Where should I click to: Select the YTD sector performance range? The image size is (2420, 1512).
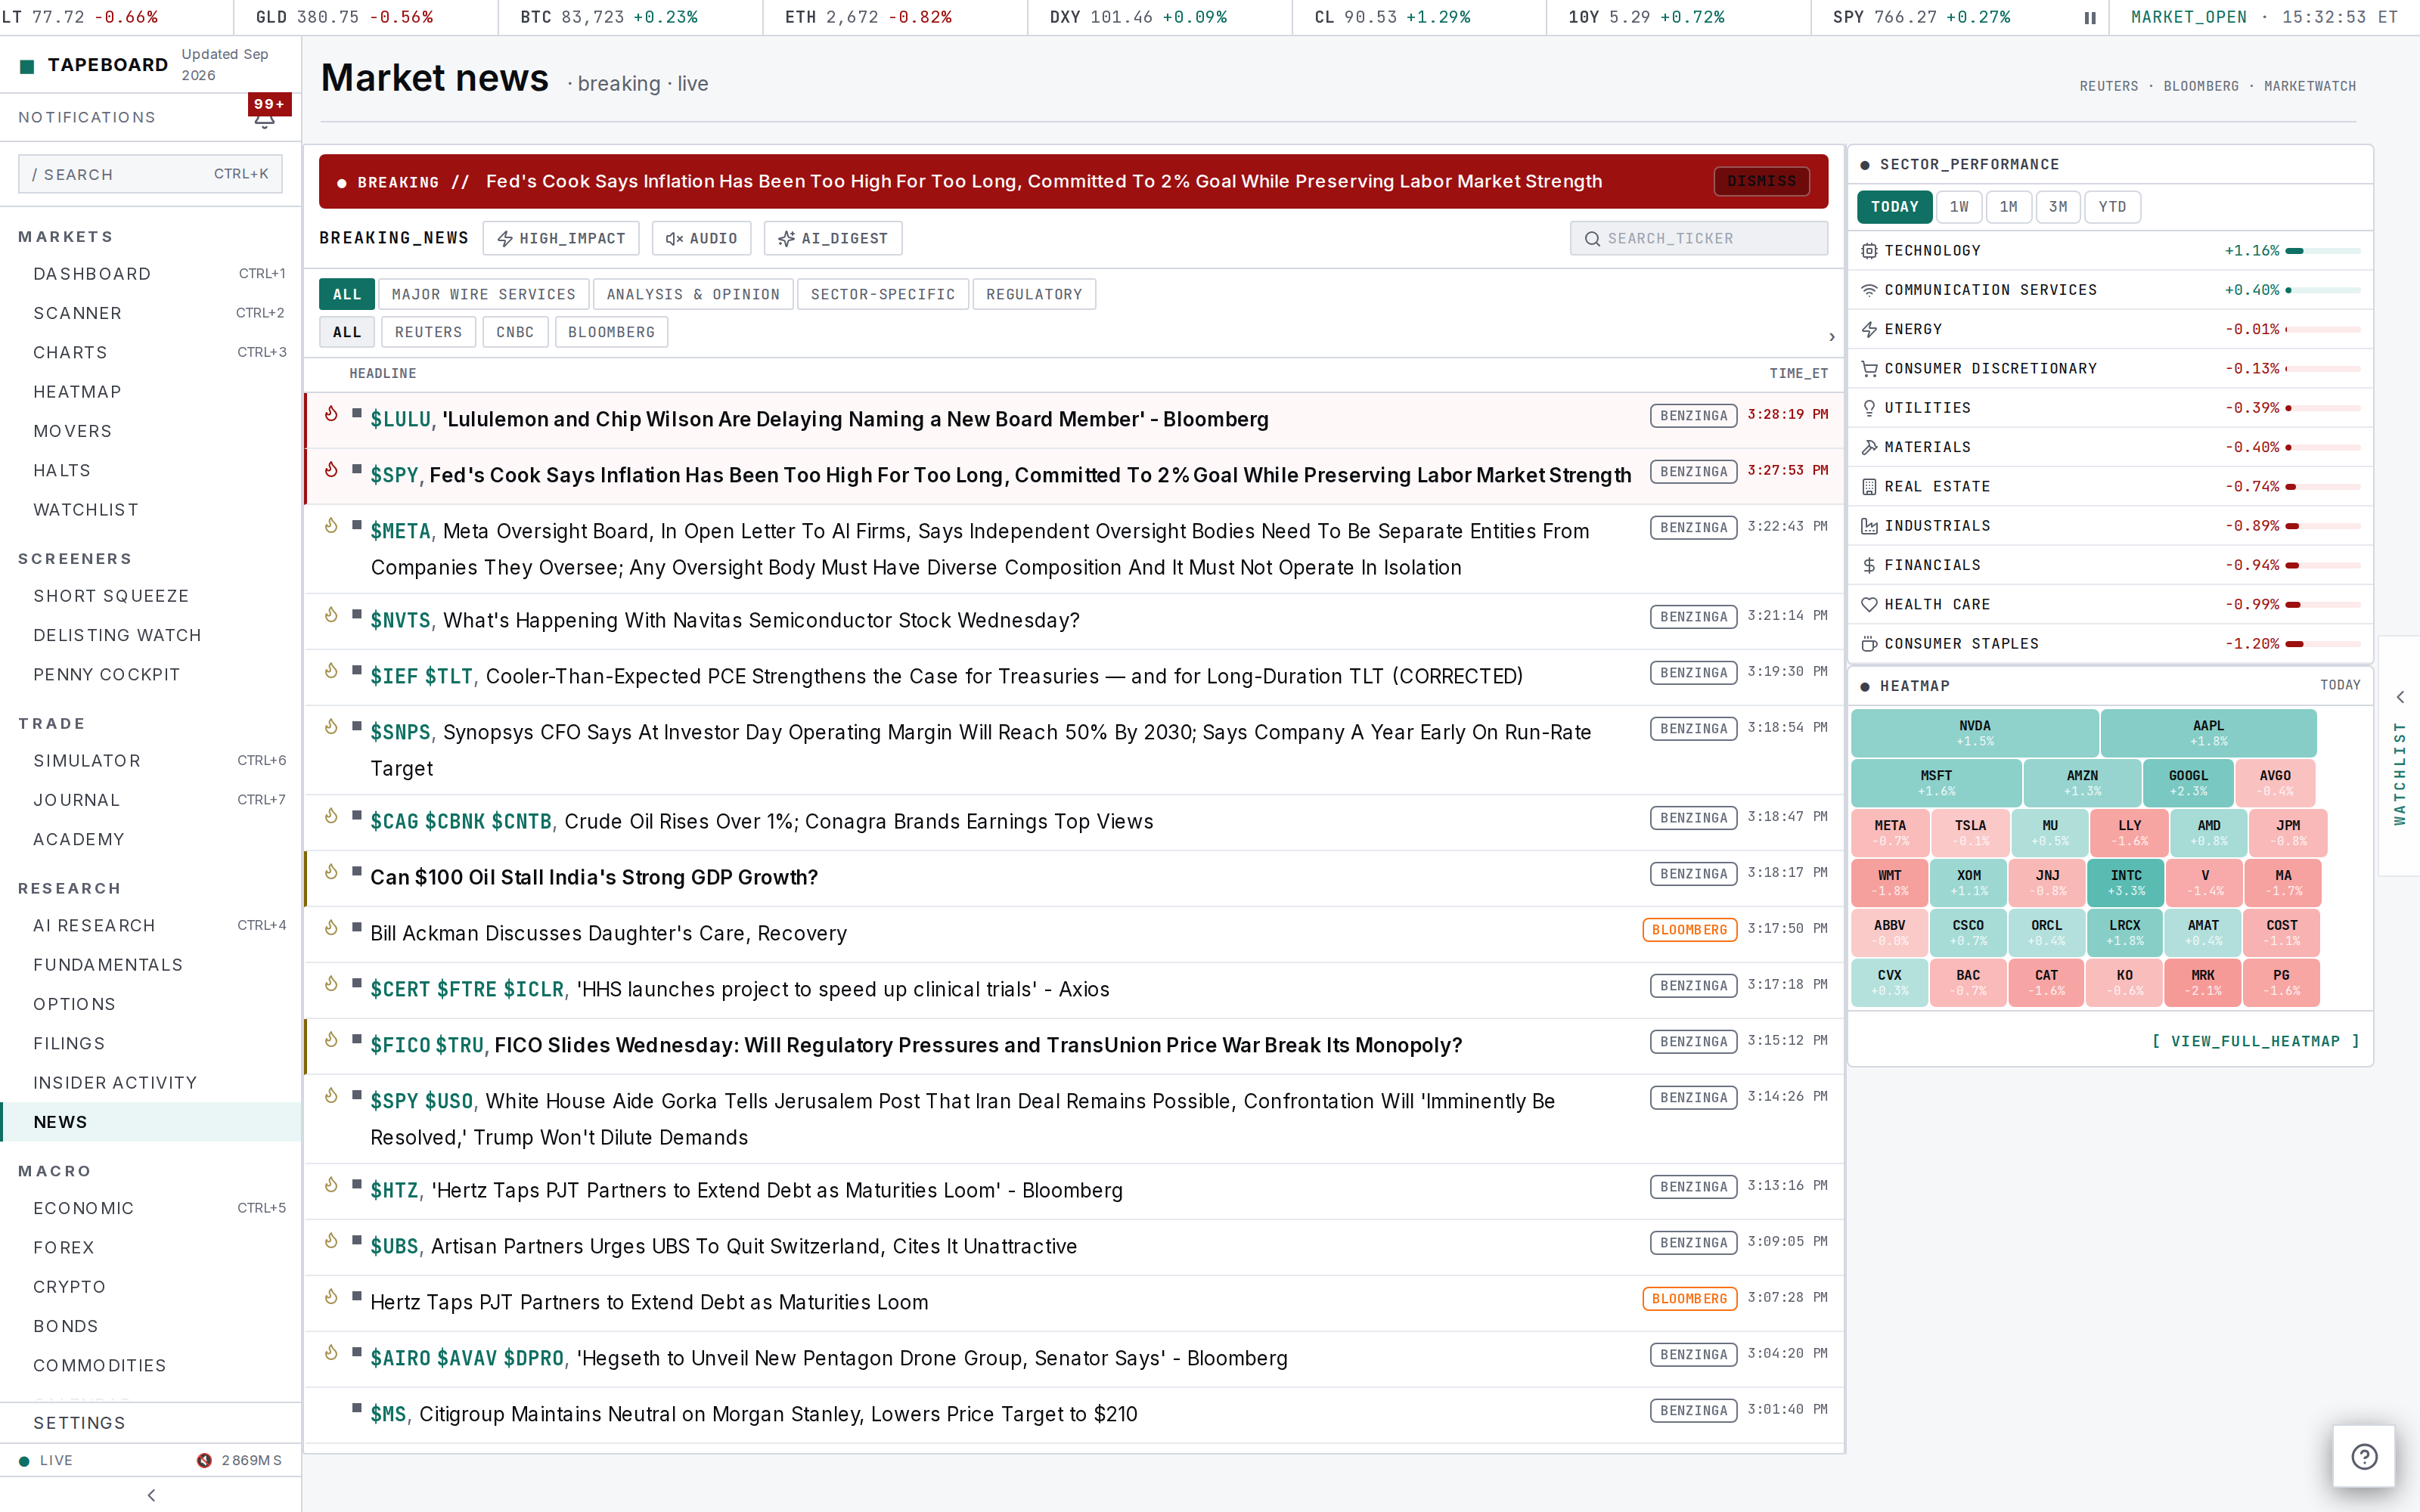(x=2112, y=207)
